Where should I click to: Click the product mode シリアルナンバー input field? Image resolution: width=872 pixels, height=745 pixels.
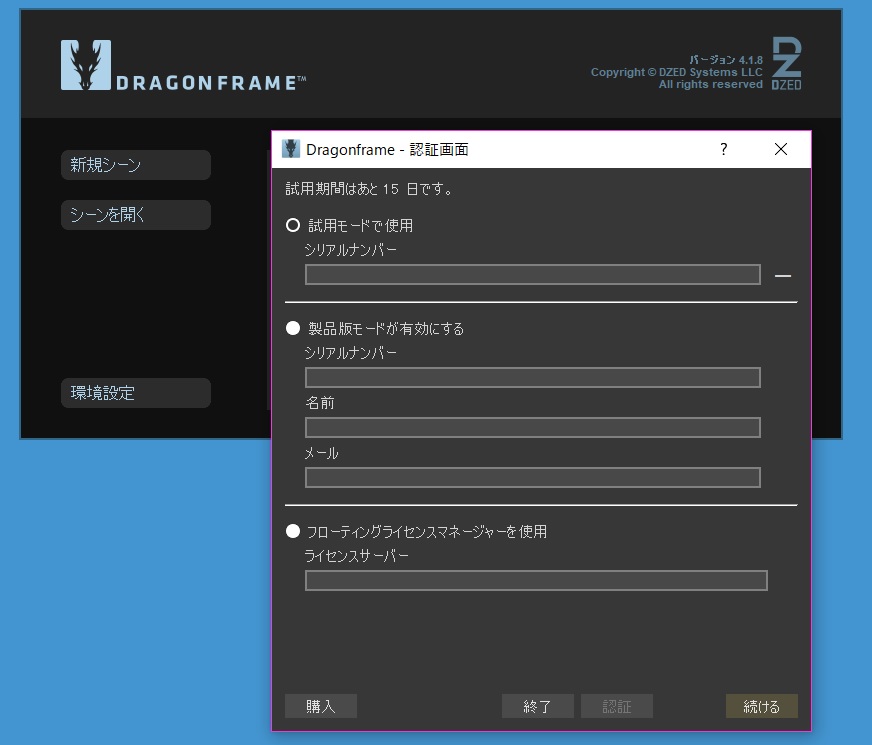click(x=533, y=378)
